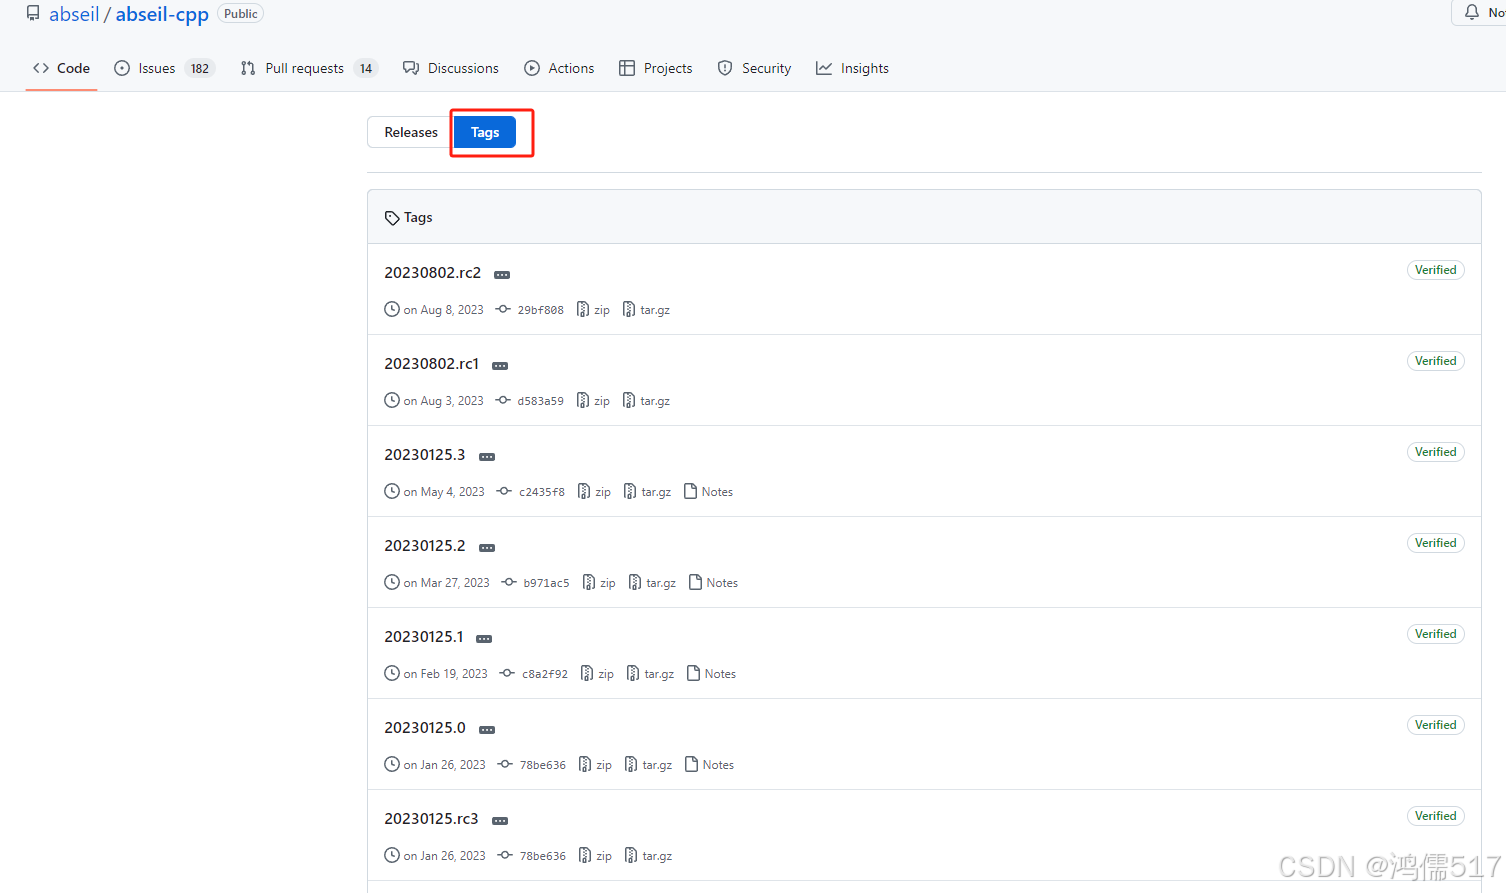Open commit 29bf808
1506x893 pixels.
coord(530,310)
